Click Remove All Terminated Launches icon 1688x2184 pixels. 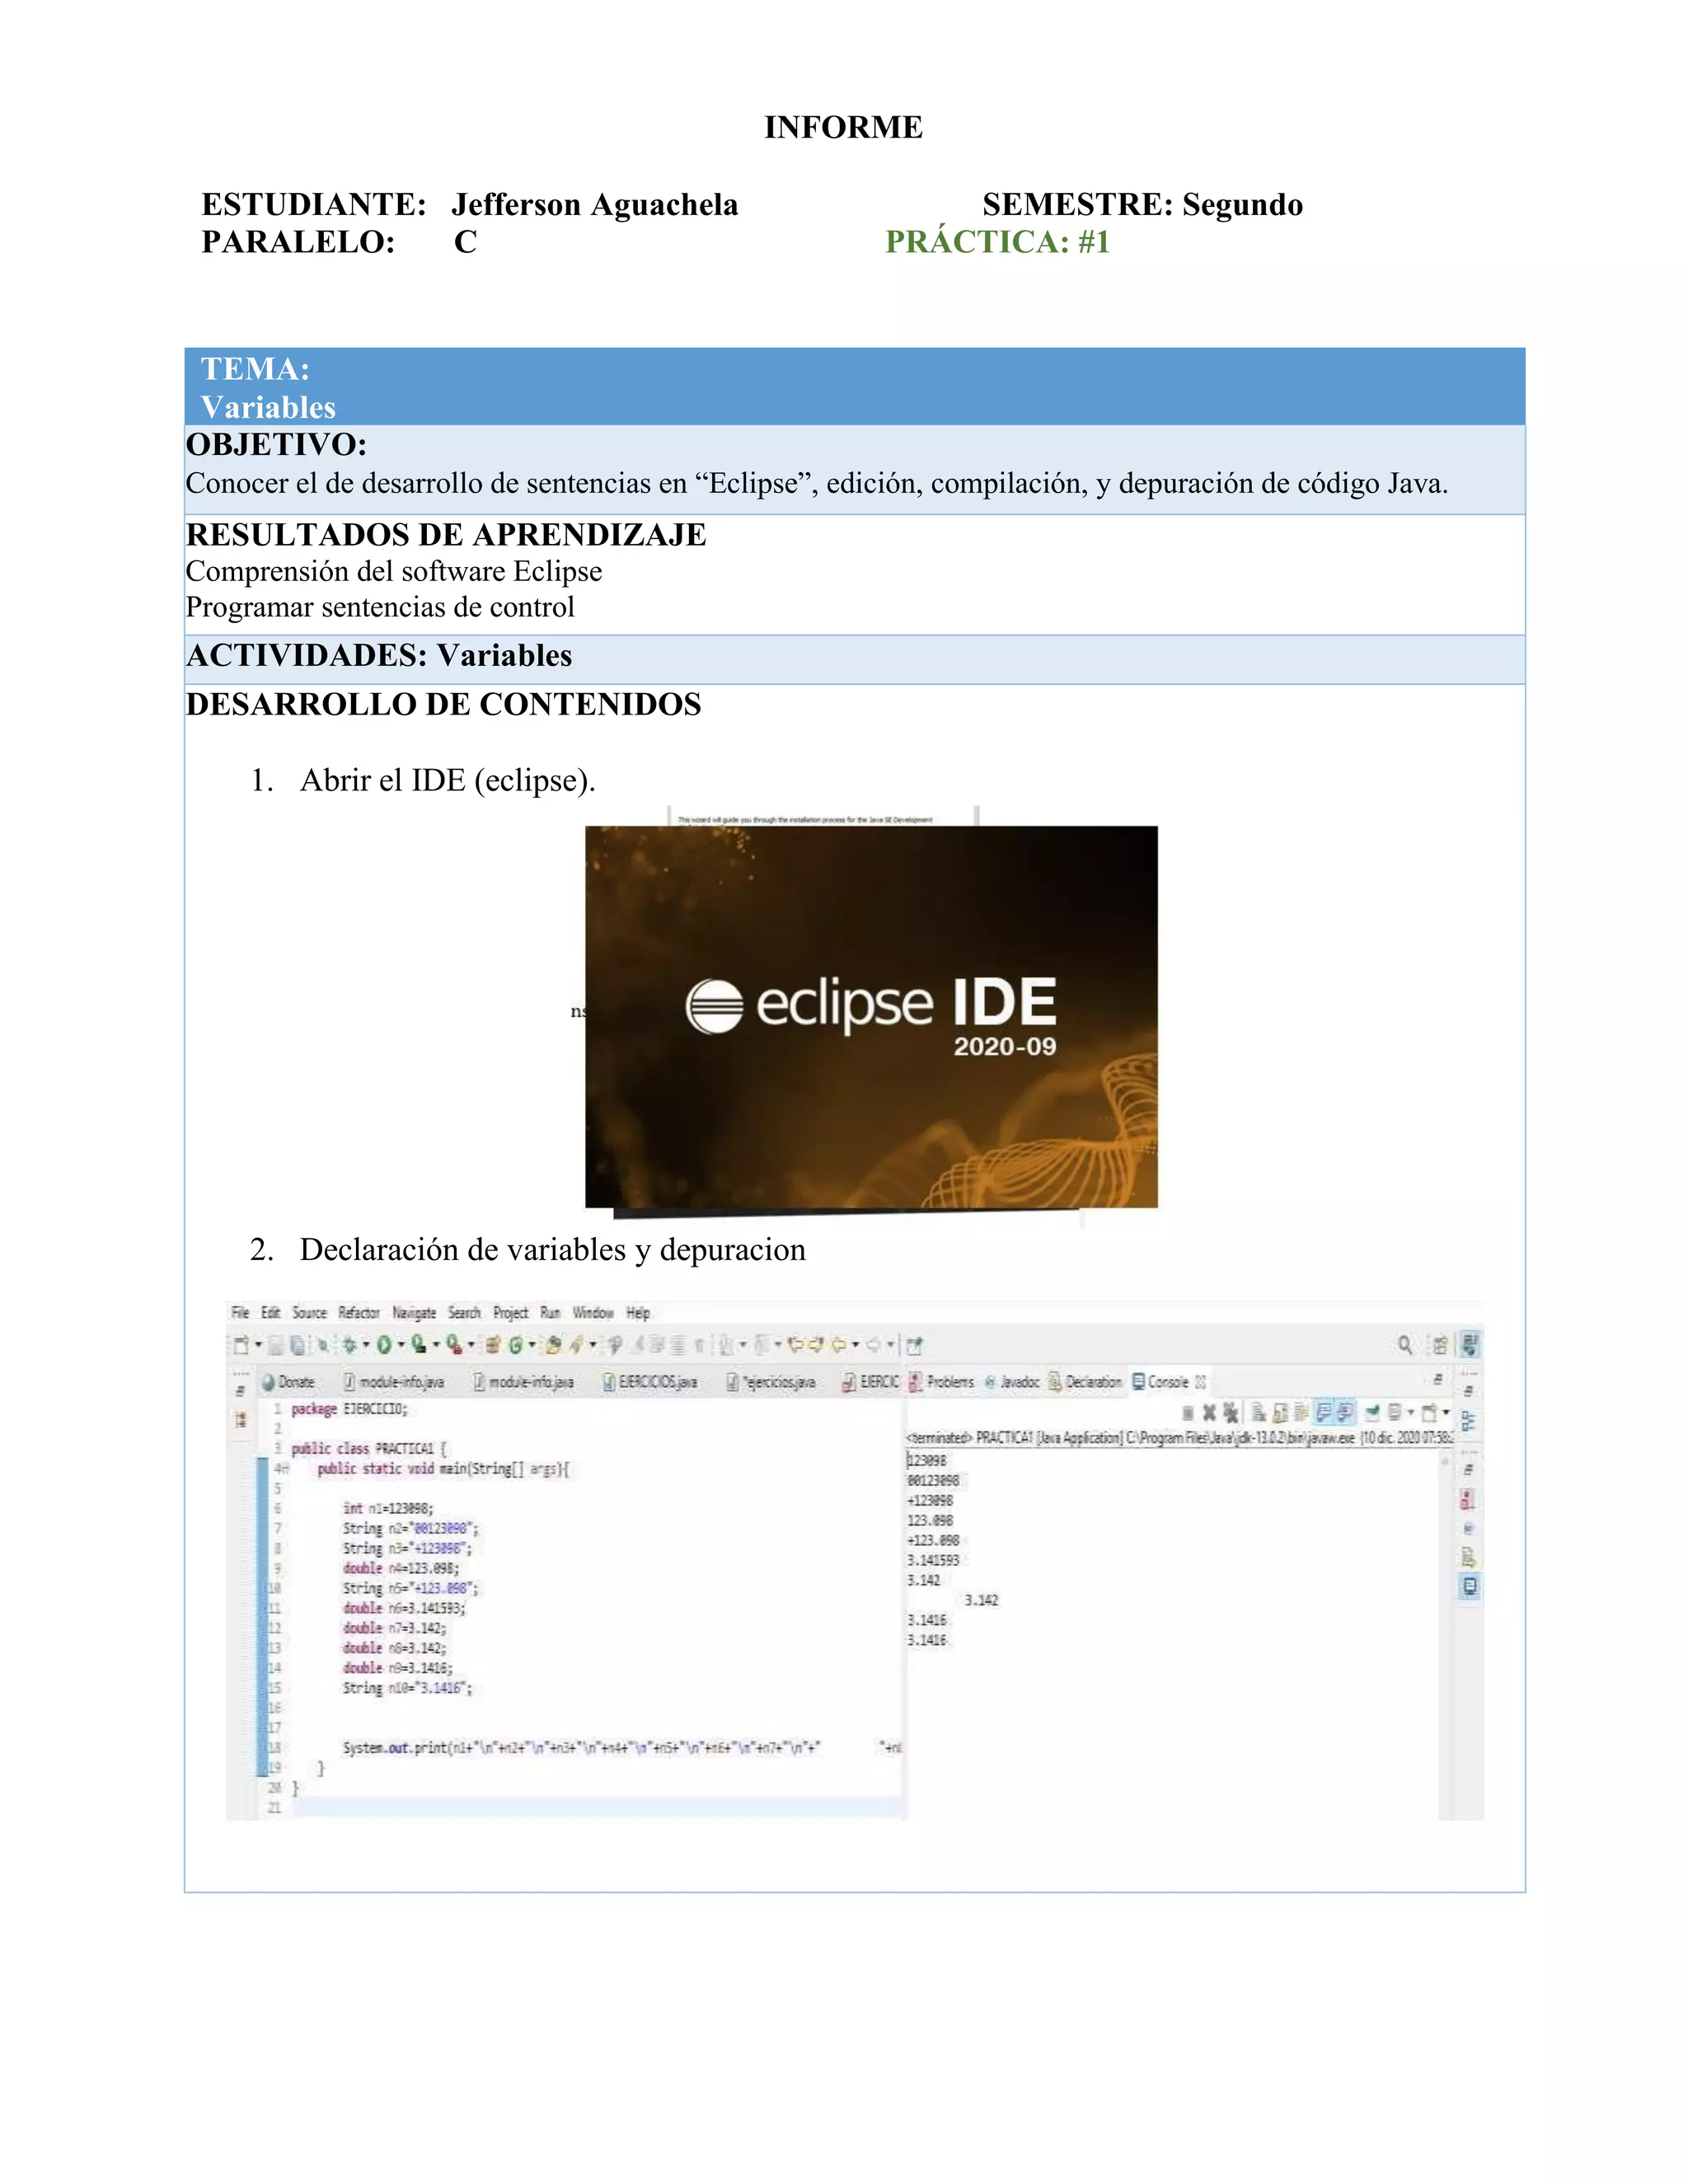1231,1413
